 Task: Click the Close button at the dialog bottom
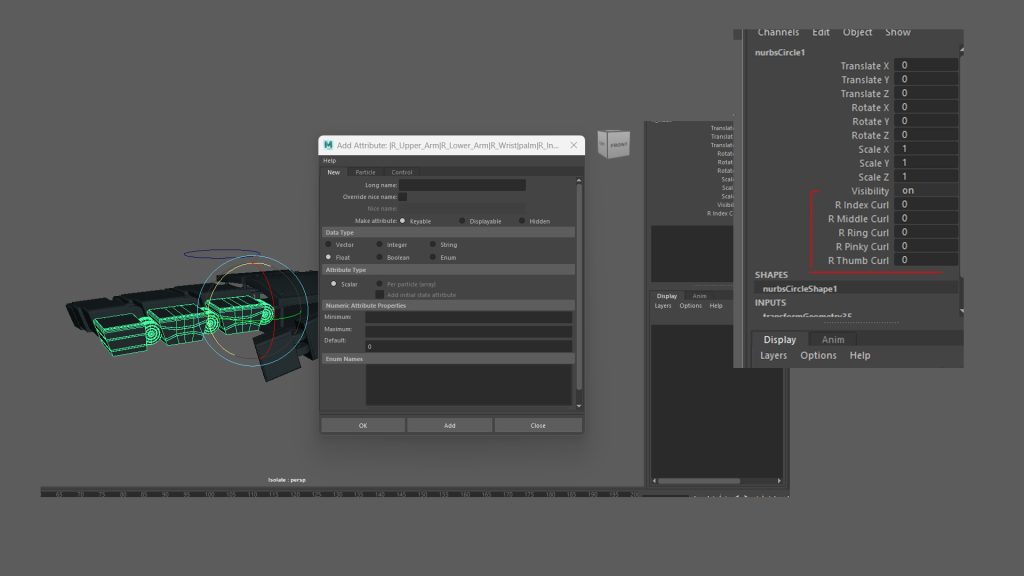(537, 425)
